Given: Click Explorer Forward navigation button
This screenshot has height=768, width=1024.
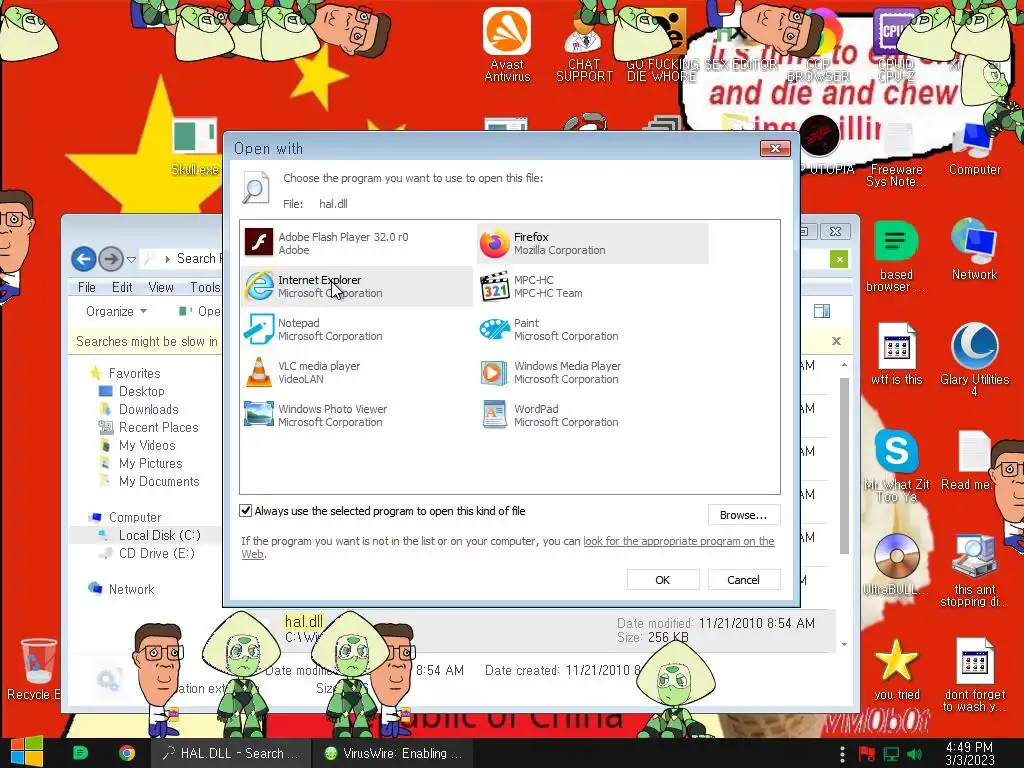Looking at the screenshot, I should pos(111,259).
